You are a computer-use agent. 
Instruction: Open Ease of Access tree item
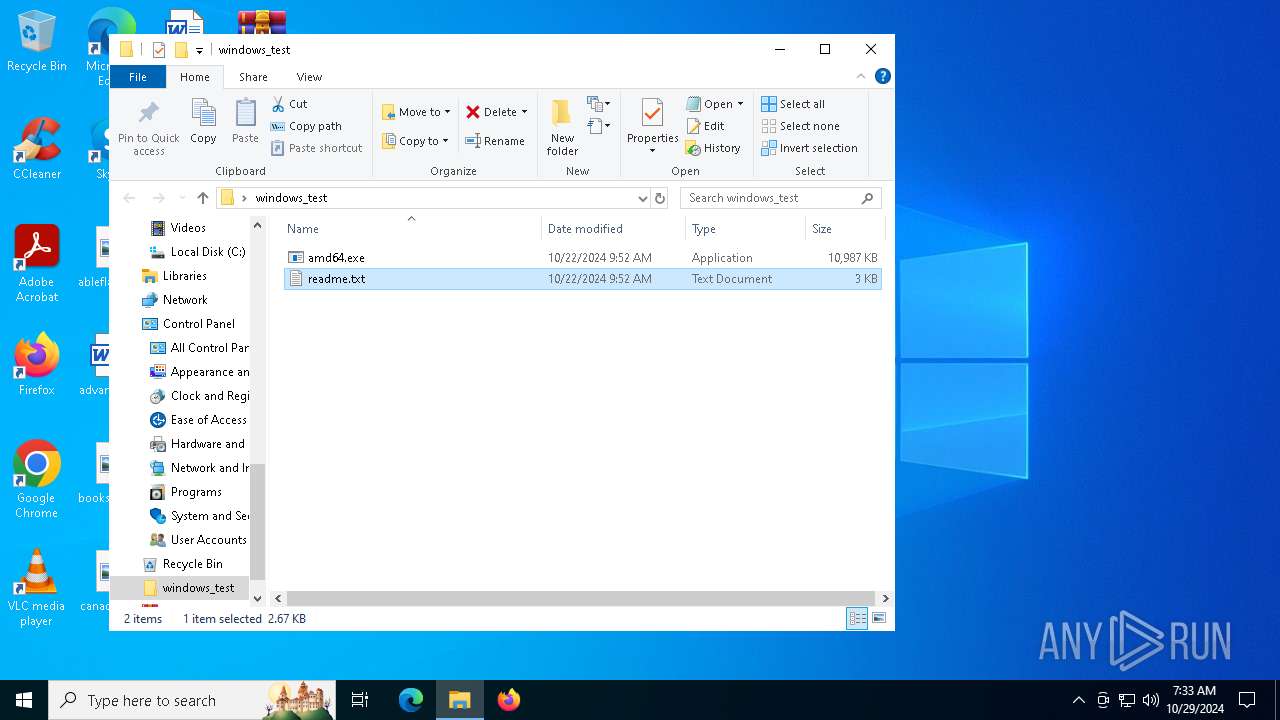pos(199,420)
